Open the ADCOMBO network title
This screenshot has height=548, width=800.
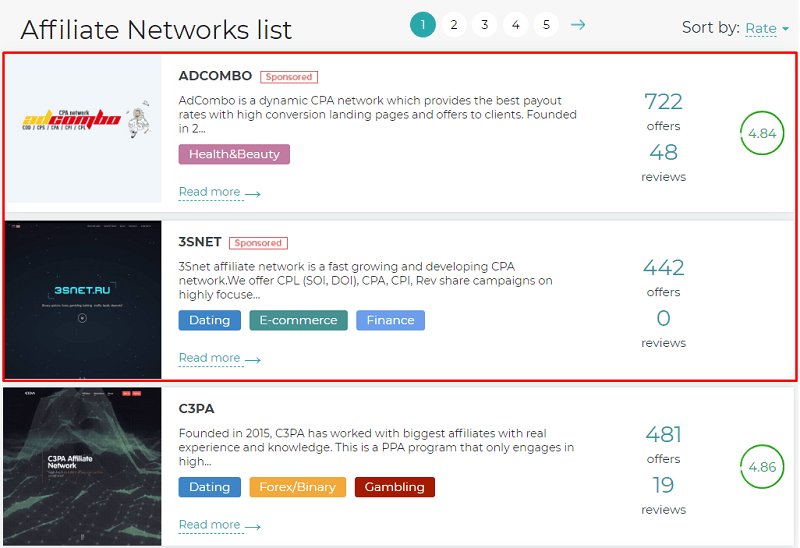point(215,76)
